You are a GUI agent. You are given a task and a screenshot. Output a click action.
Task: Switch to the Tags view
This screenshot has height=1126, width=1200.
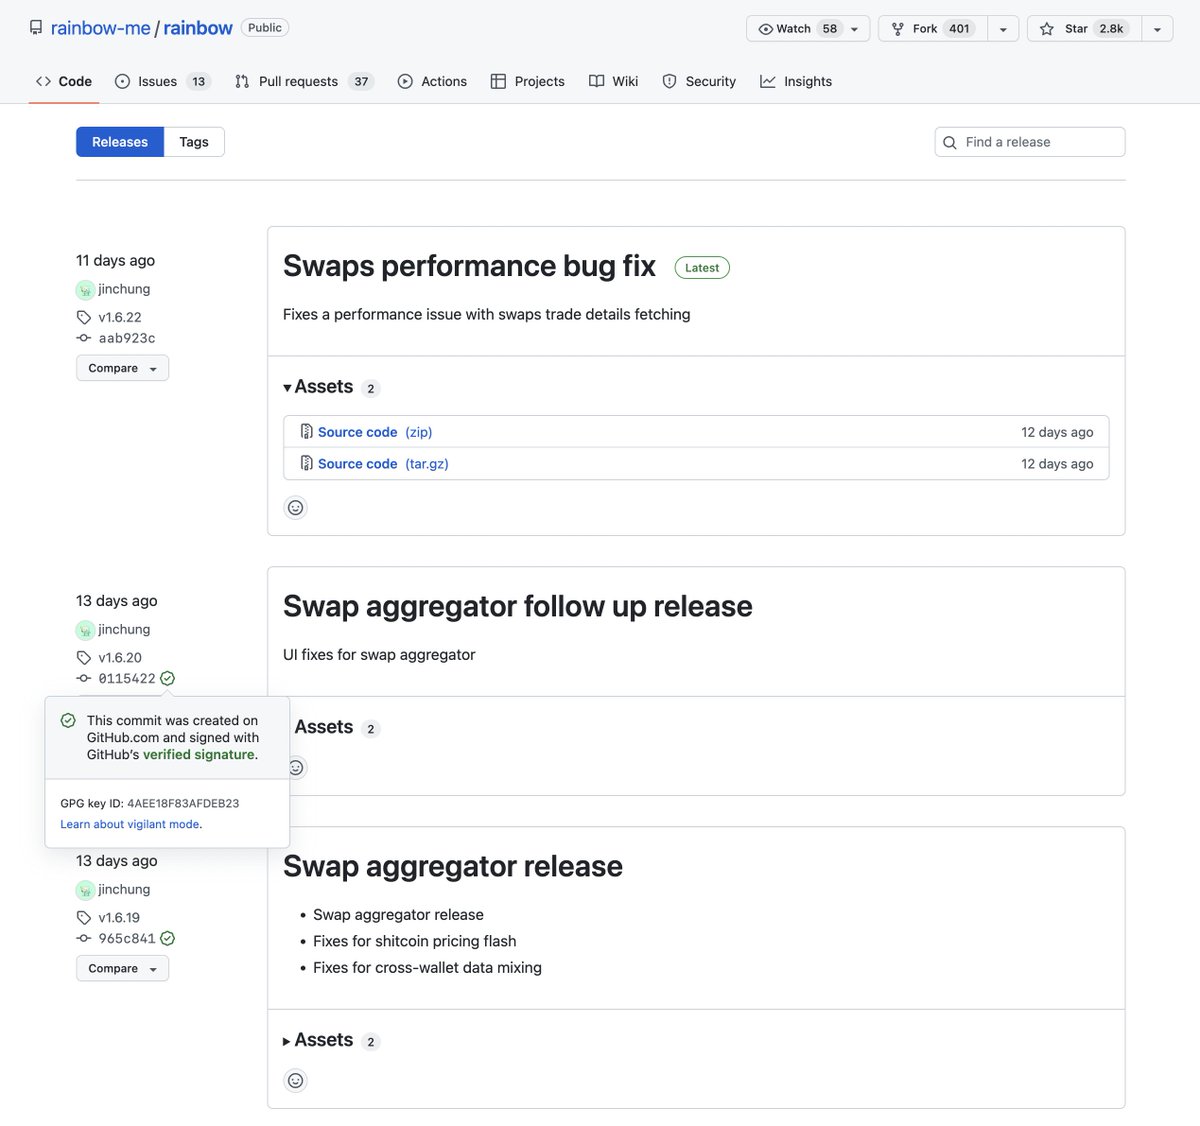194,142
